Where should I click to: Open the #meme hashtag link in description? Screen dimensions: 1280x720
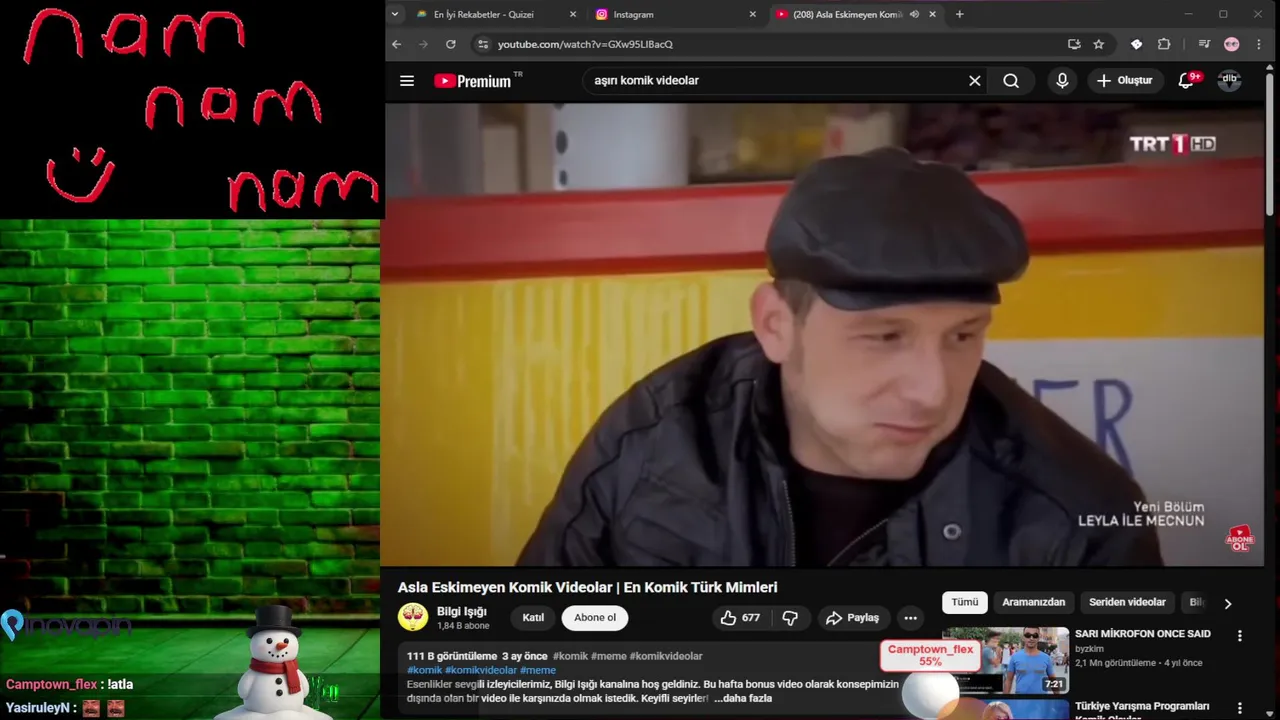tap(538, 670)
